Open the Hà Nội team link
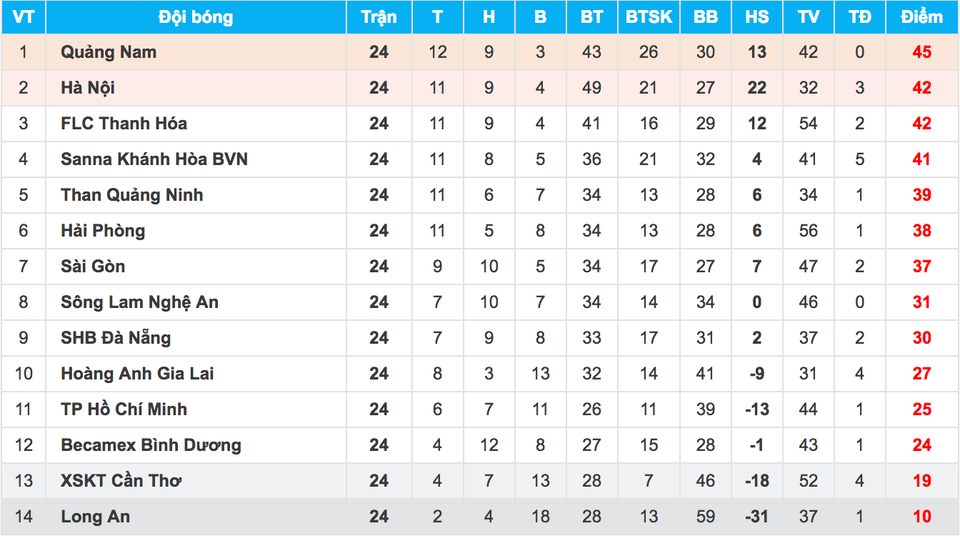The image size is (960, 536). point(88,88)
